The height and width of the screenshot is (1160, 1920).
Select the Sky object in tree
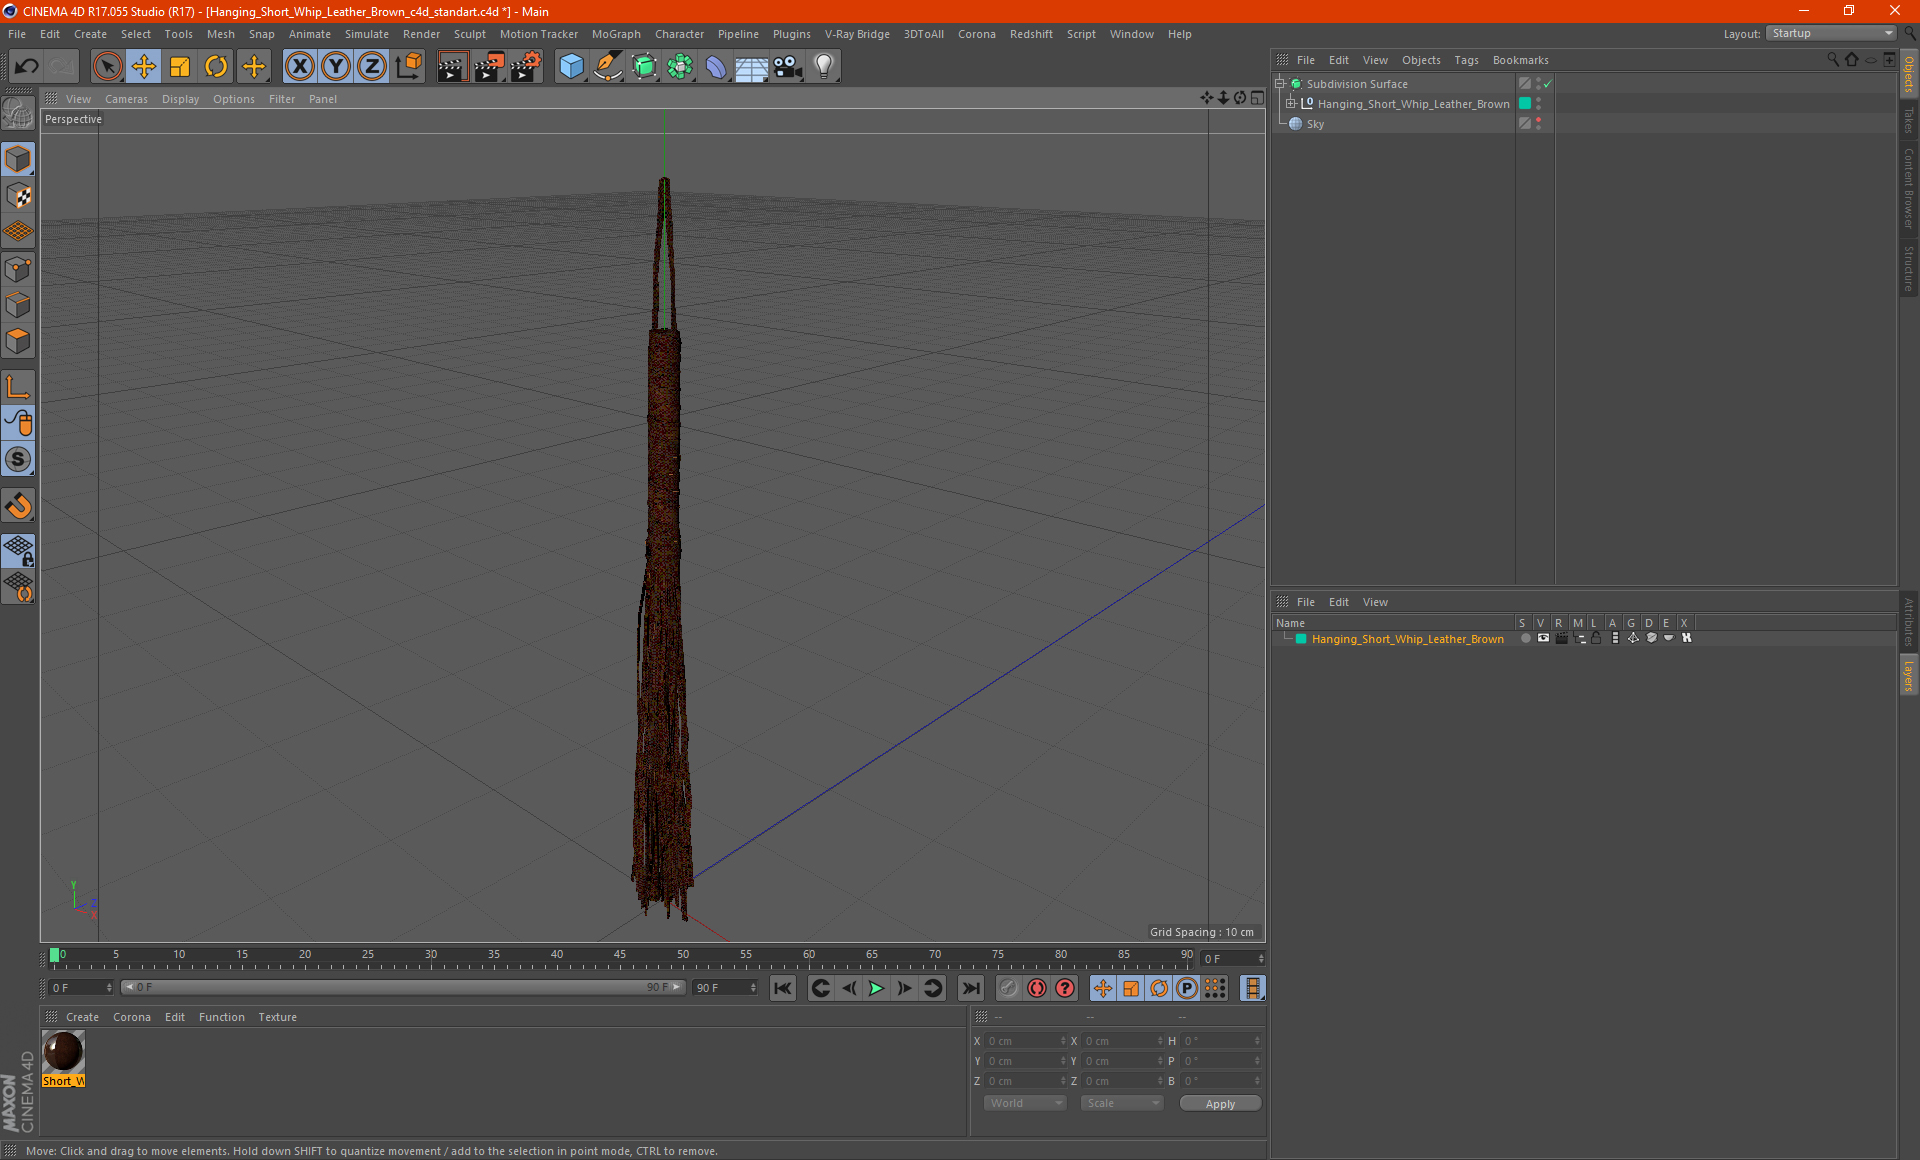1315,124
